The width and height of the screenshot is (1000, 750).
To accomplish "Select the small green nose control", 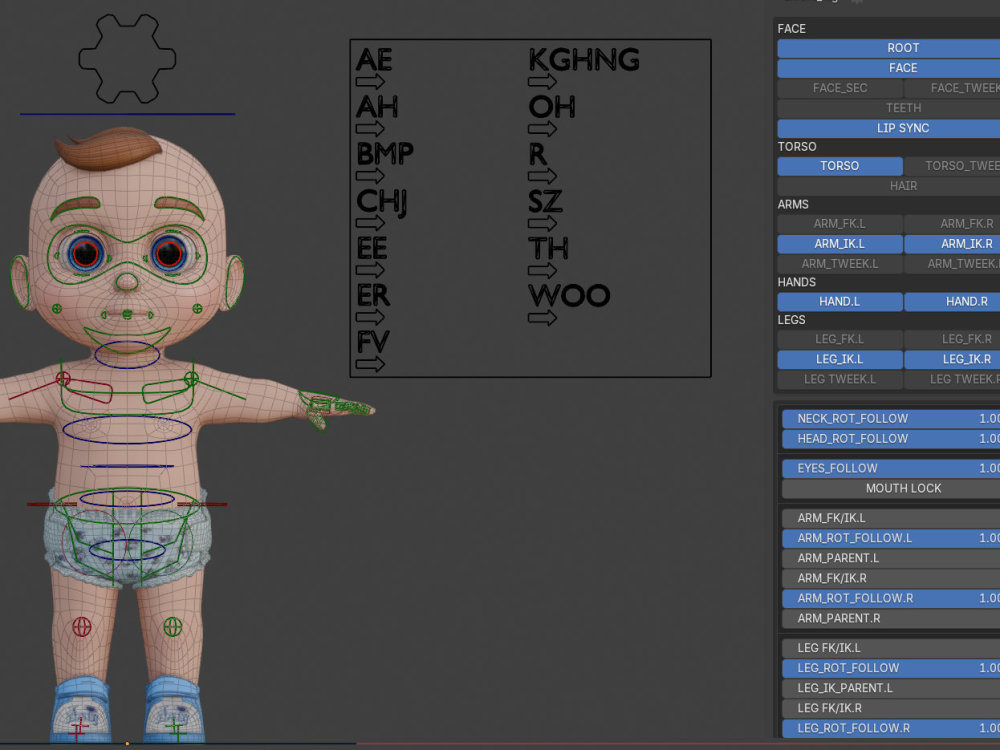I will pyautogui.click(x=127, y=281).
